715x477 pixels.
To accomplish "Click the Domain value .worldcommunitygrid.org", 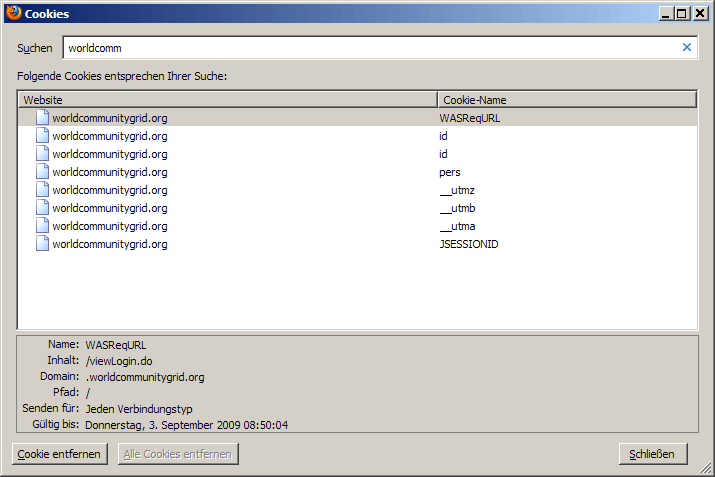I will pyautogui.click(x=145, y=377).
